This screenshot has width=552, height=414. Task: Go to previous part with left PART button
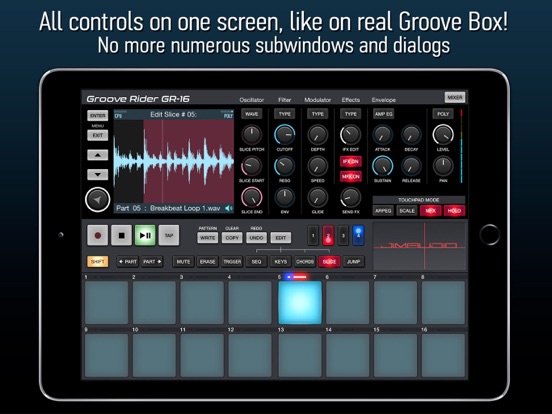pos(127,262)
